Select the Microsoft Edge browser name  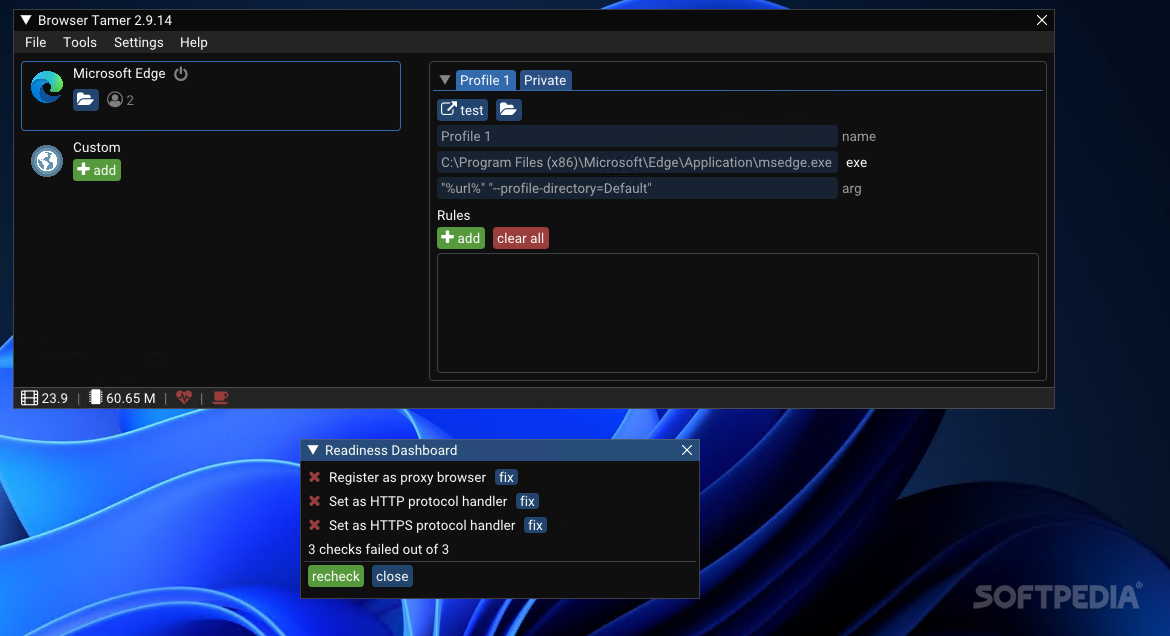[x=119, y=73]
